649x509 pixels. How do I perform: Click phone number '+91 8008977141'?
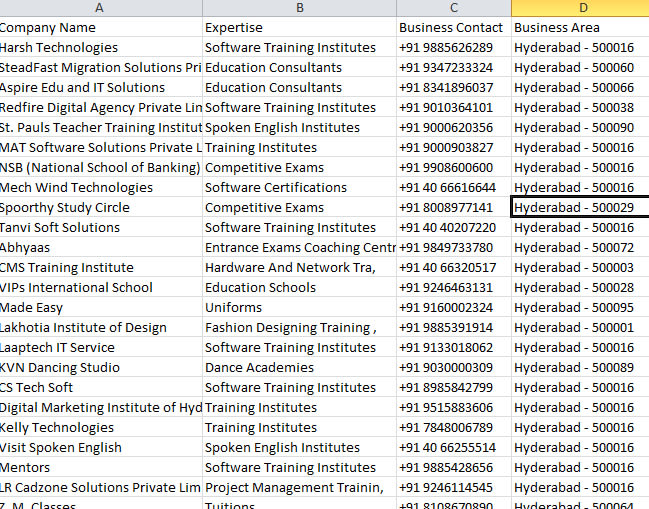tap(454, 207)
